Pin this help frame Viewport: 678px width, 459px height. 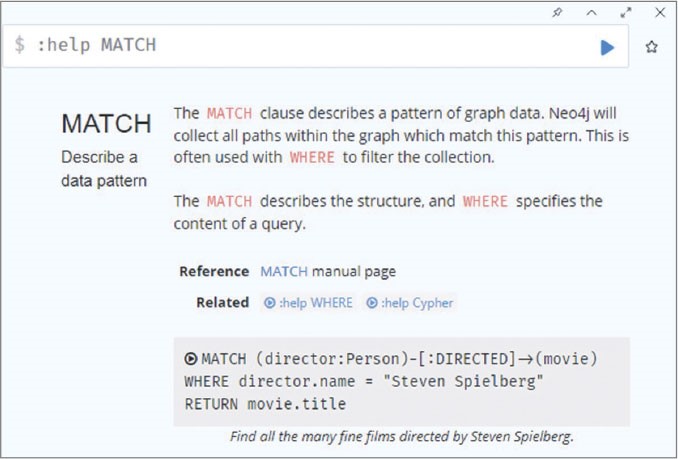(557, 13)
